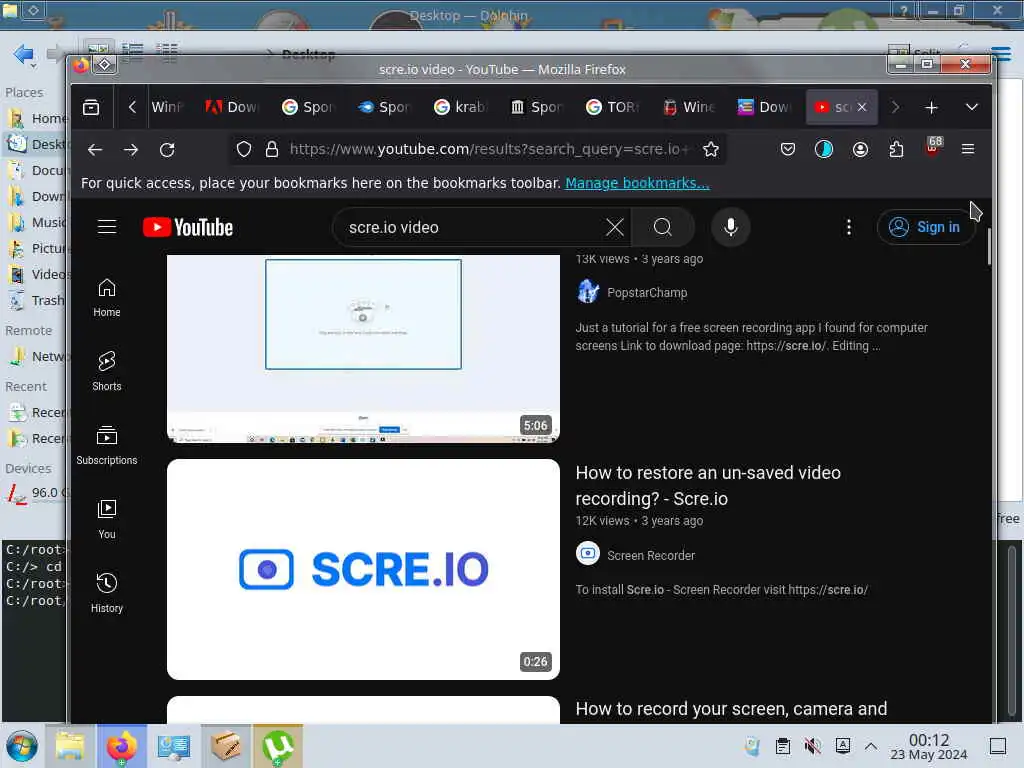Close the active YouTube tab
Screen dimensions: 1024x768
point(862,107)
